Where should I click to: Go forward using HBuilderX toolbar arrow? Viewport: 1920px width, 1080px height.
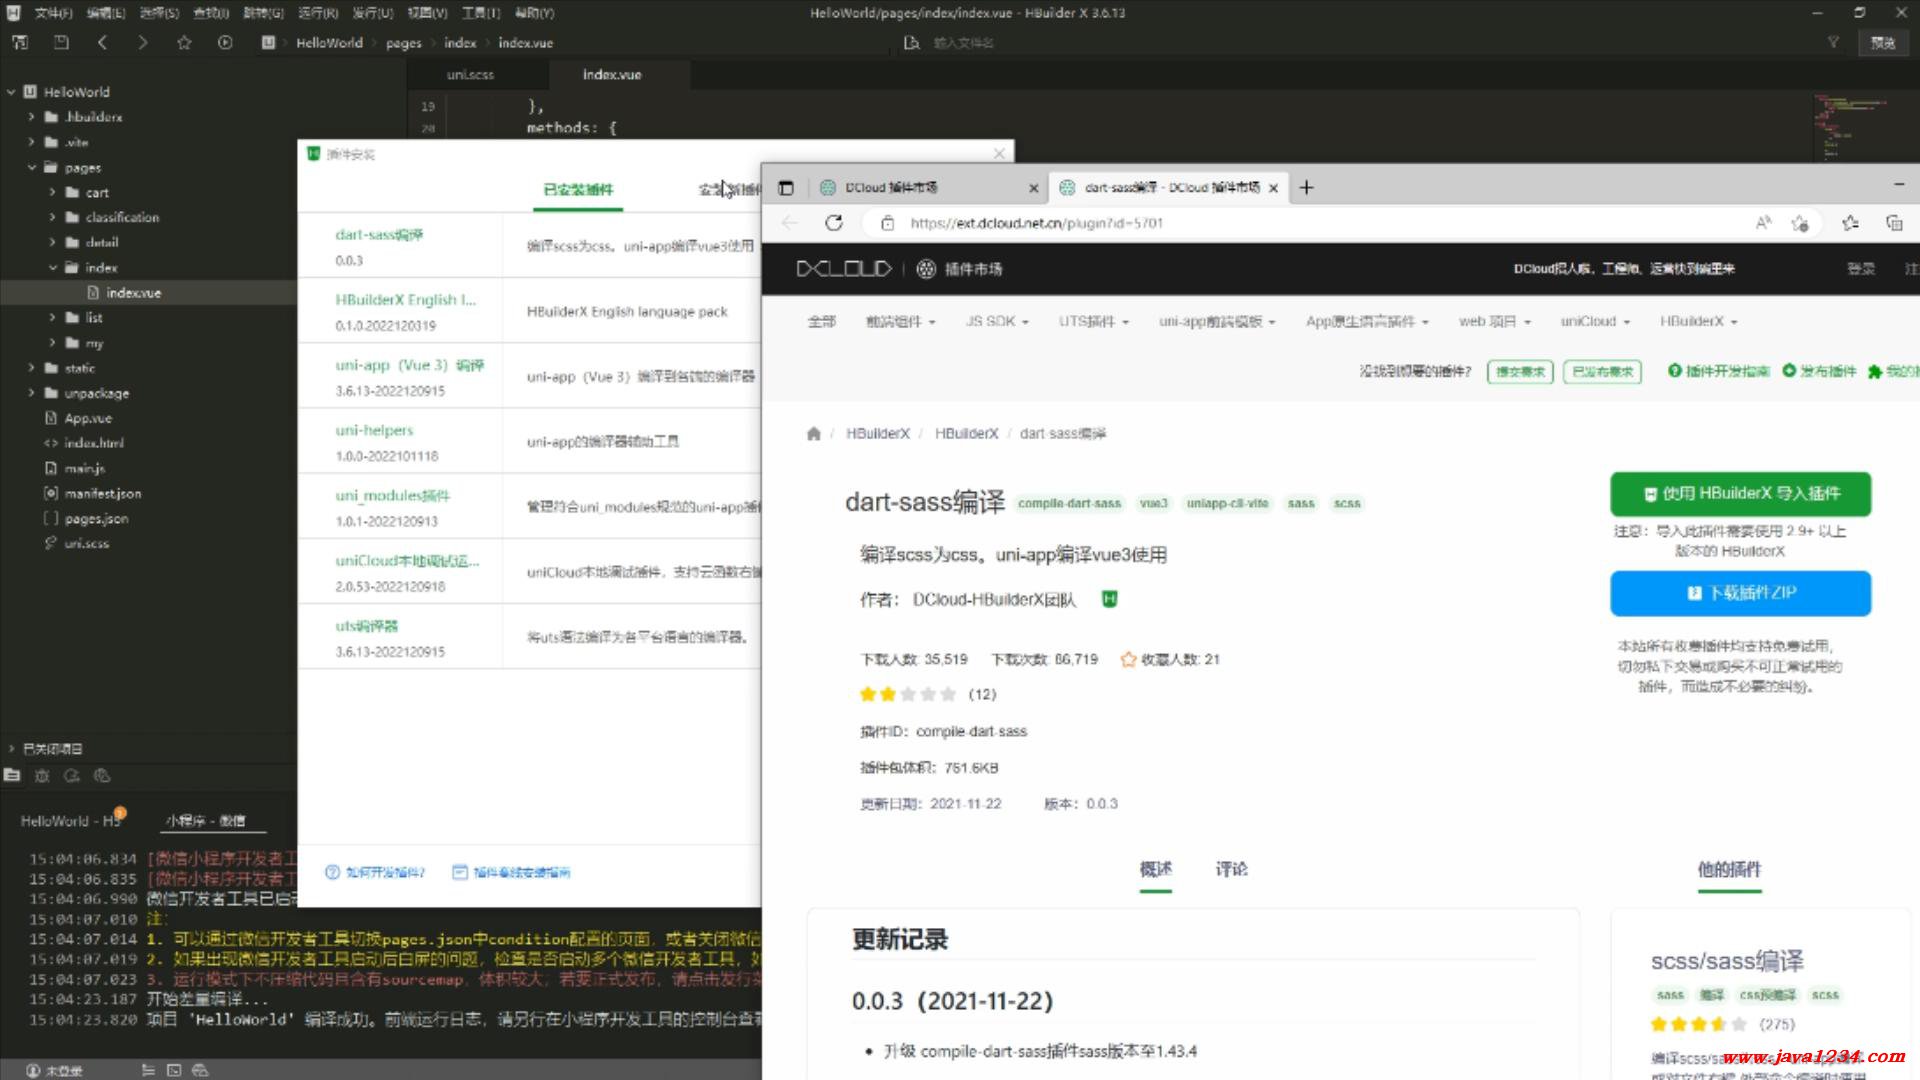click(142, 42)
